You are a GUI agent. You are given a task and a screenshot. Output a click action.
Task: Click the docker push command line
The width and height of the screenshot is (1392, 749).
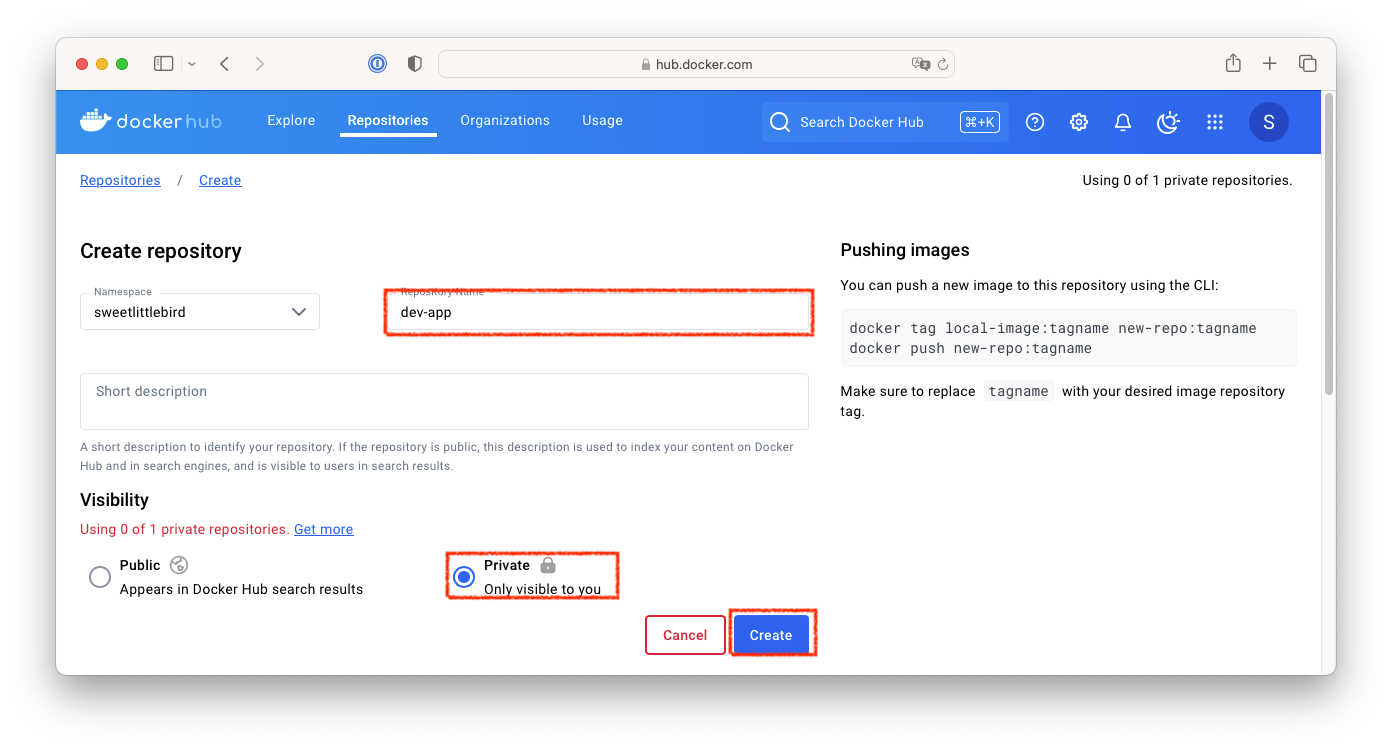(970, 348)
